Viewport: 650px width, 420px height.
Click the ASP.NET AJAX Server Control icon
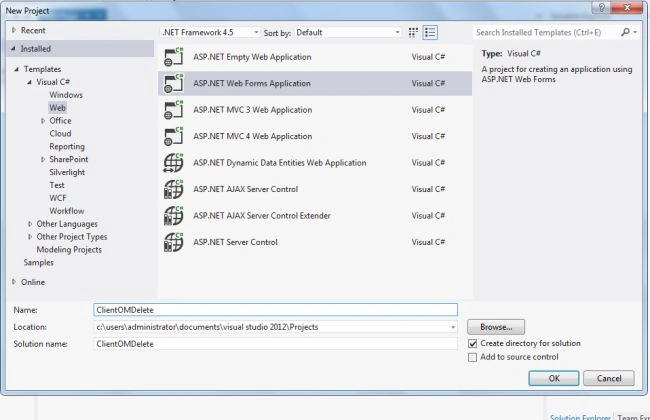tap(173, 189)
